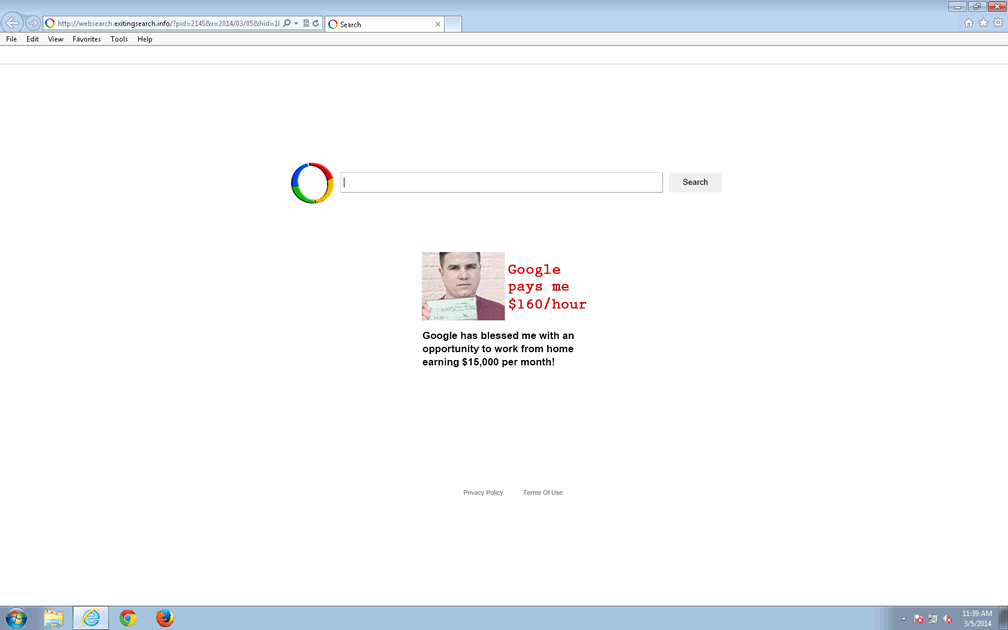Click the address bar search magnifier icon
The height and width of the screenshot is (630, 1008).
pyautogui.click(x=287, y=23)
